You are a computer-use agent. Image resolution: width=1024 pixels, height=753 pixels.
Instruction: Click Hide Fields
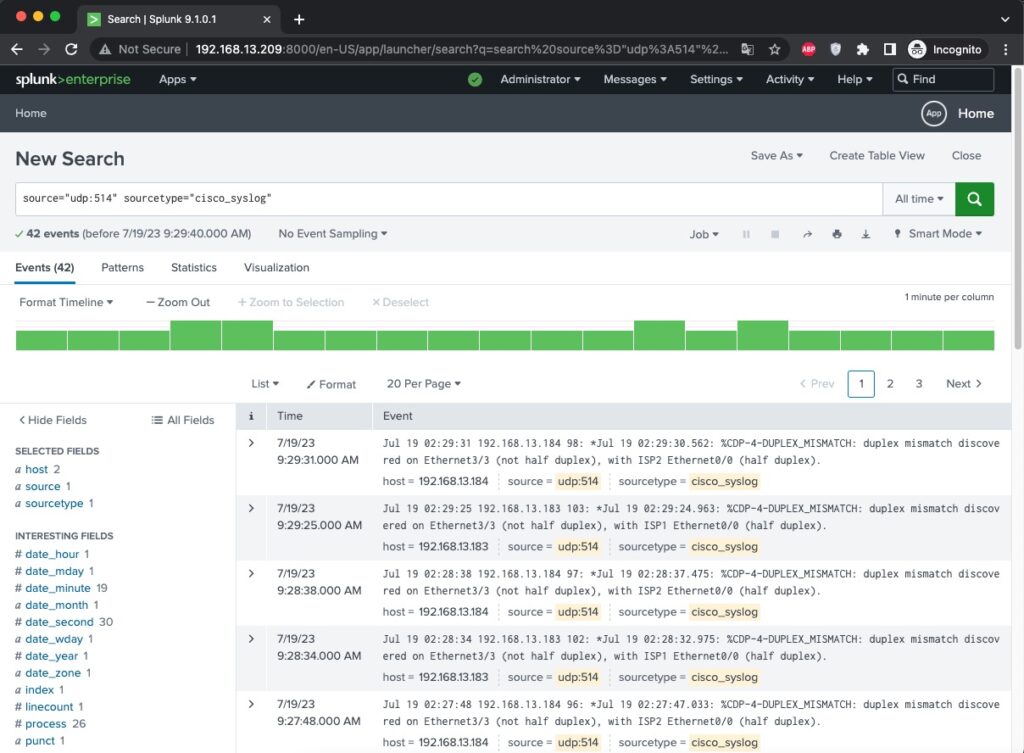52,420
